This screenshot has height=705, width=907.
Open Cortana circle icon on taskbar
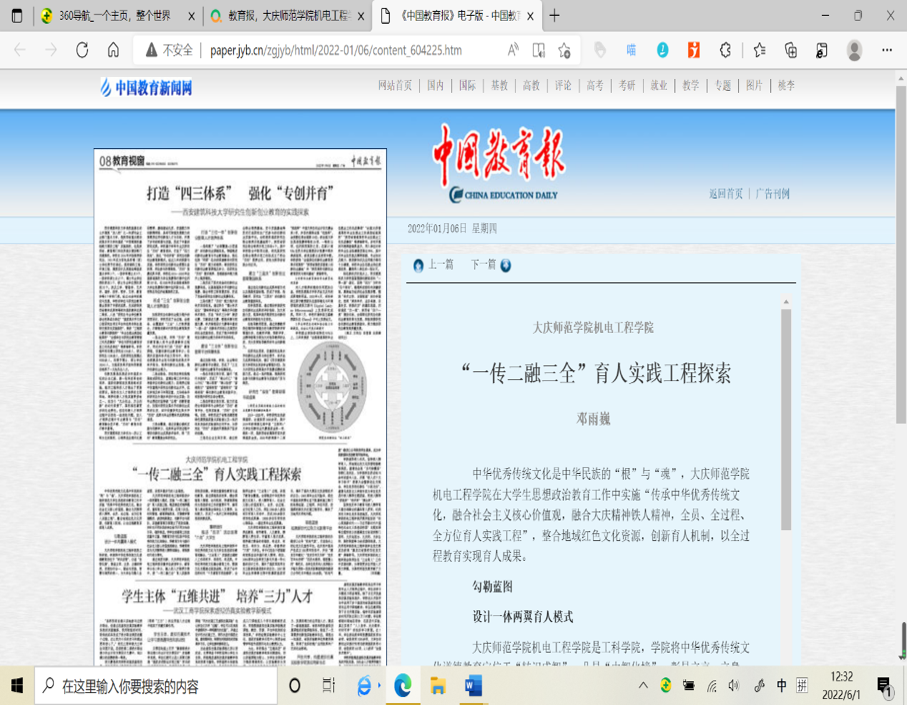tap(294, 686)
